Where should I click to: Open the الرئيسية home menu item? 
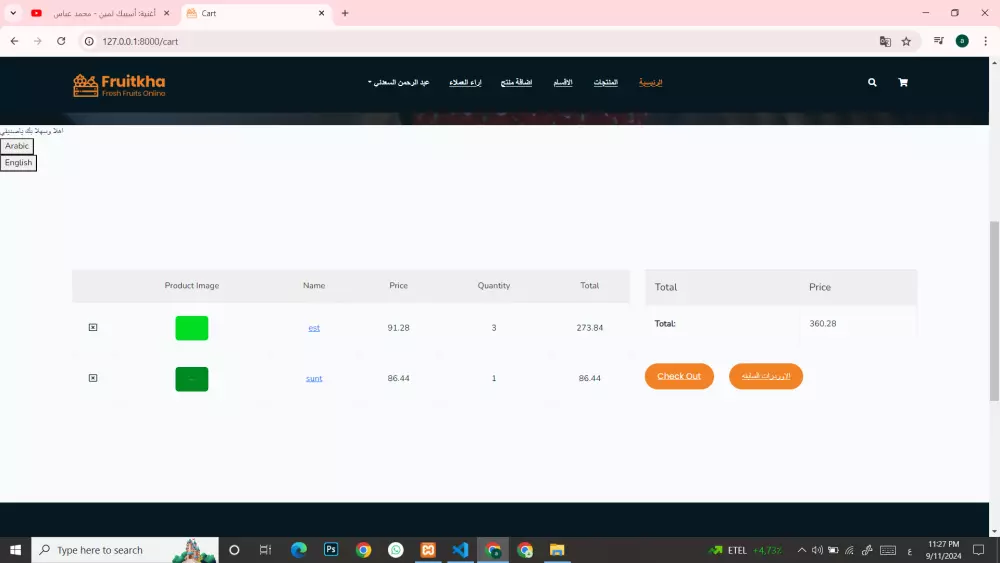(x=651, y=82)
